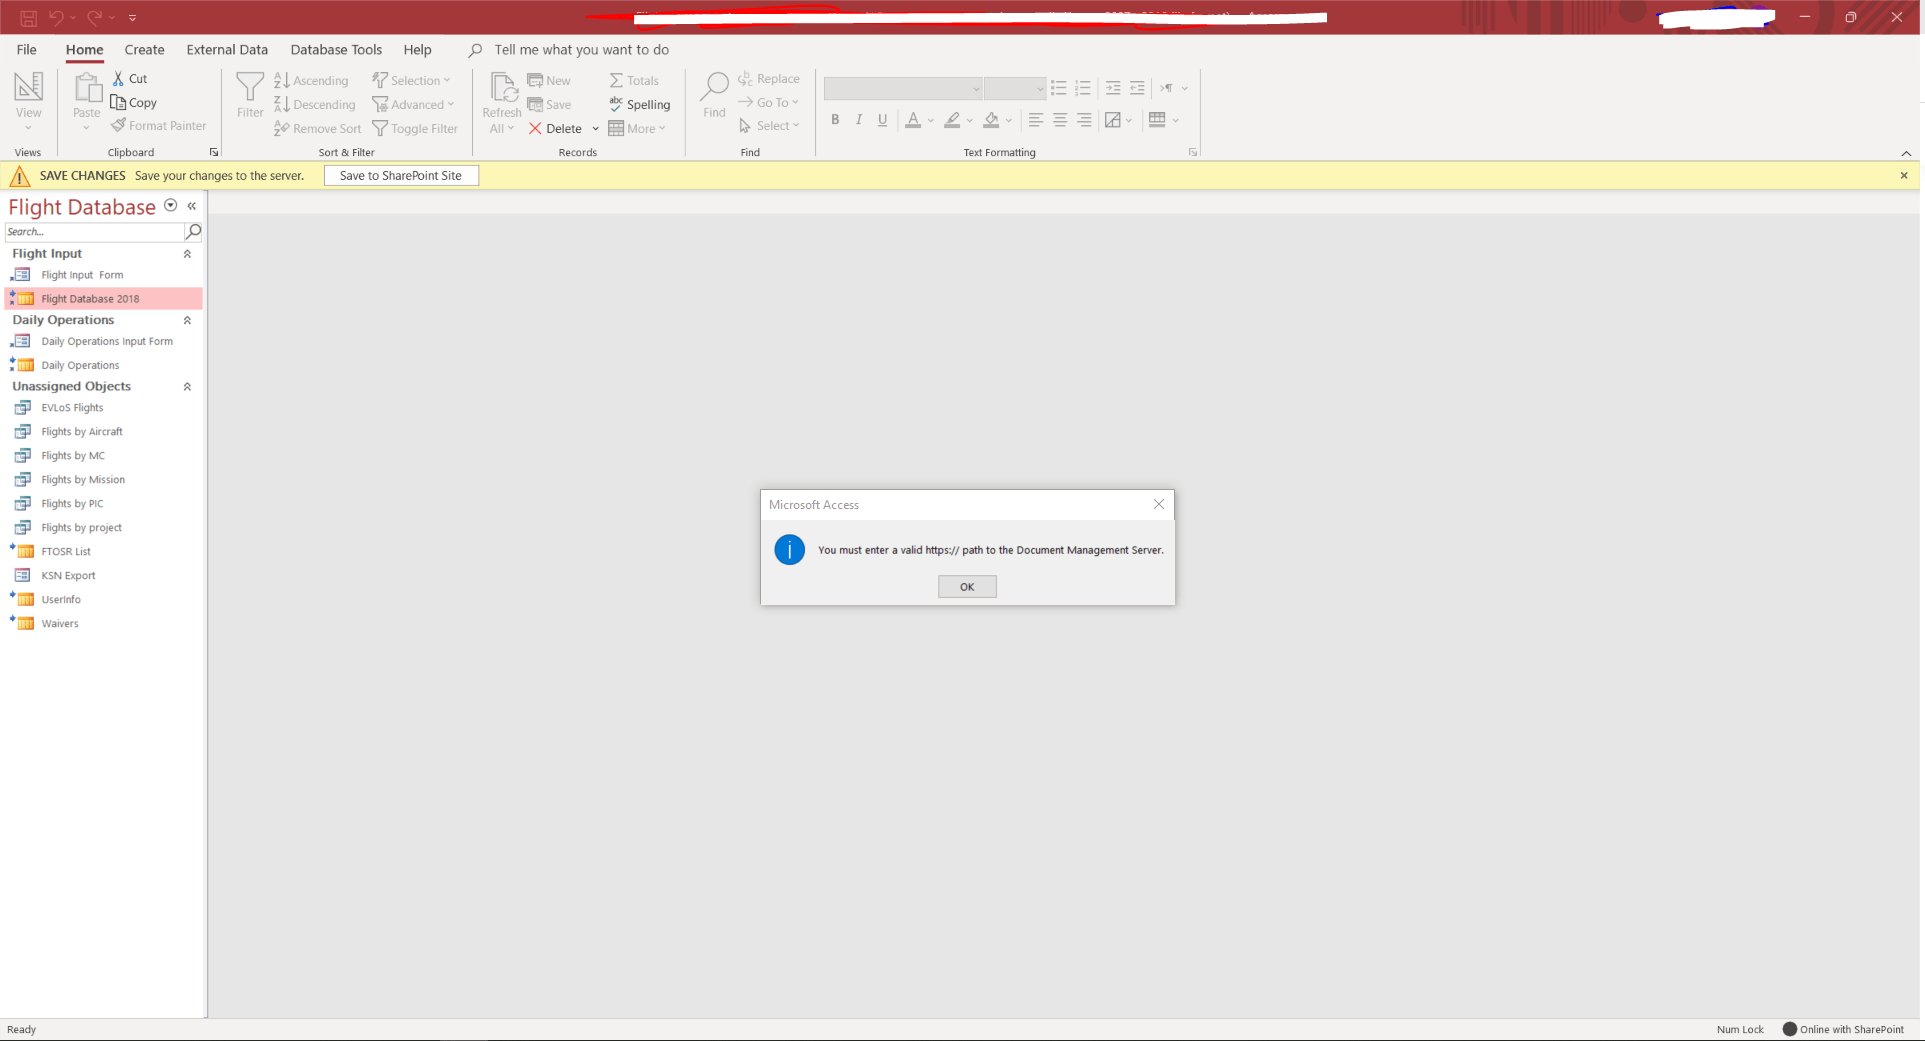Open the background fill color picker
Image resolution: width=1925 pixels, height=1041 pixels.
tap(1009, 120)
